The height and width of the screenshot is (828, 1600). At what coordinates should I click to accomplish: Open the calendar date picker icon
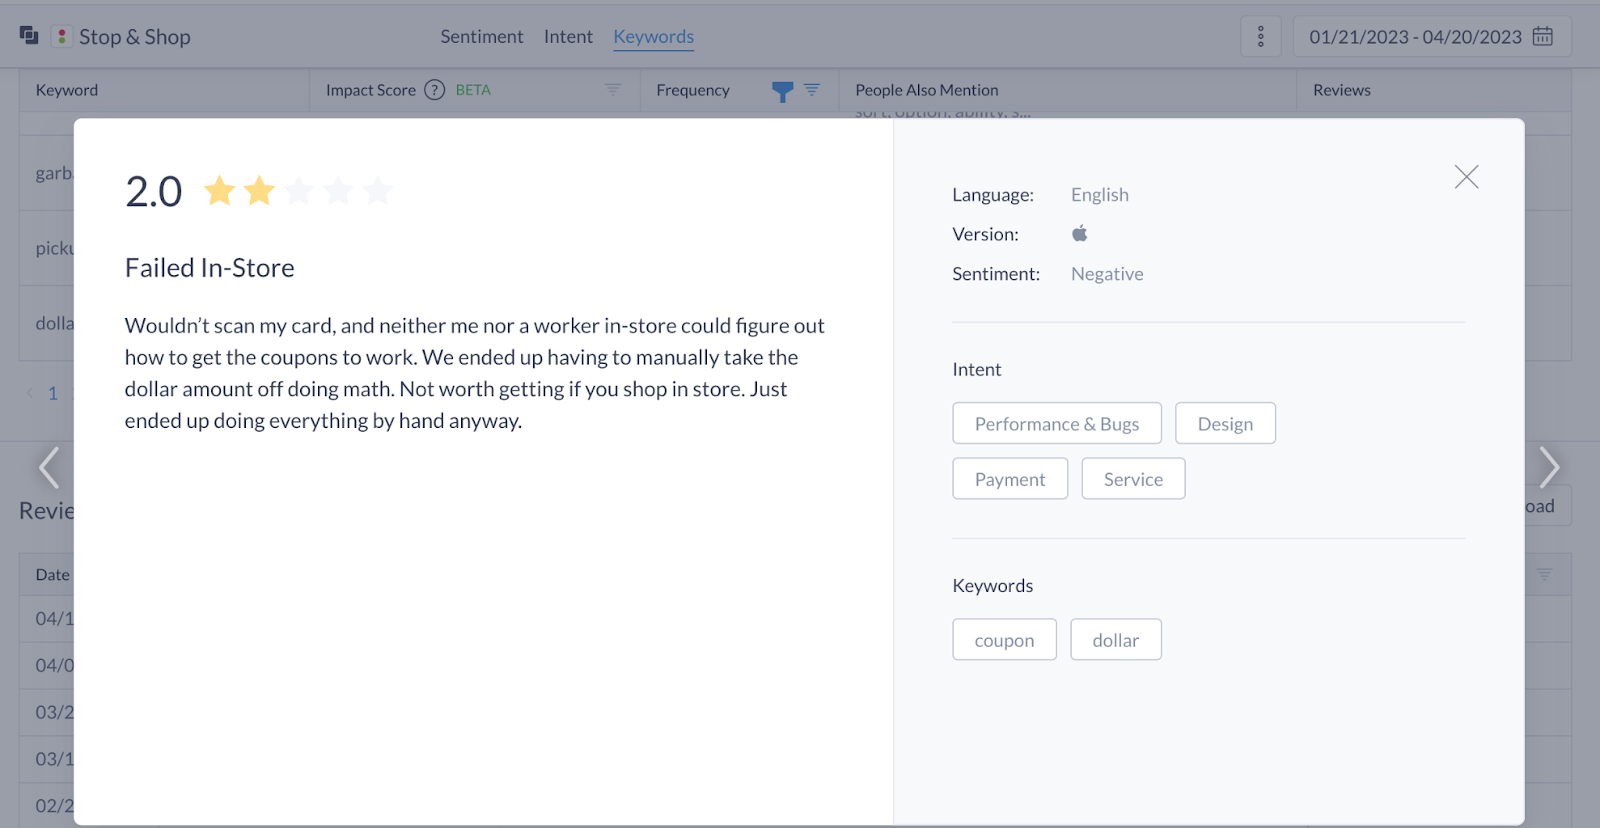1543,36
